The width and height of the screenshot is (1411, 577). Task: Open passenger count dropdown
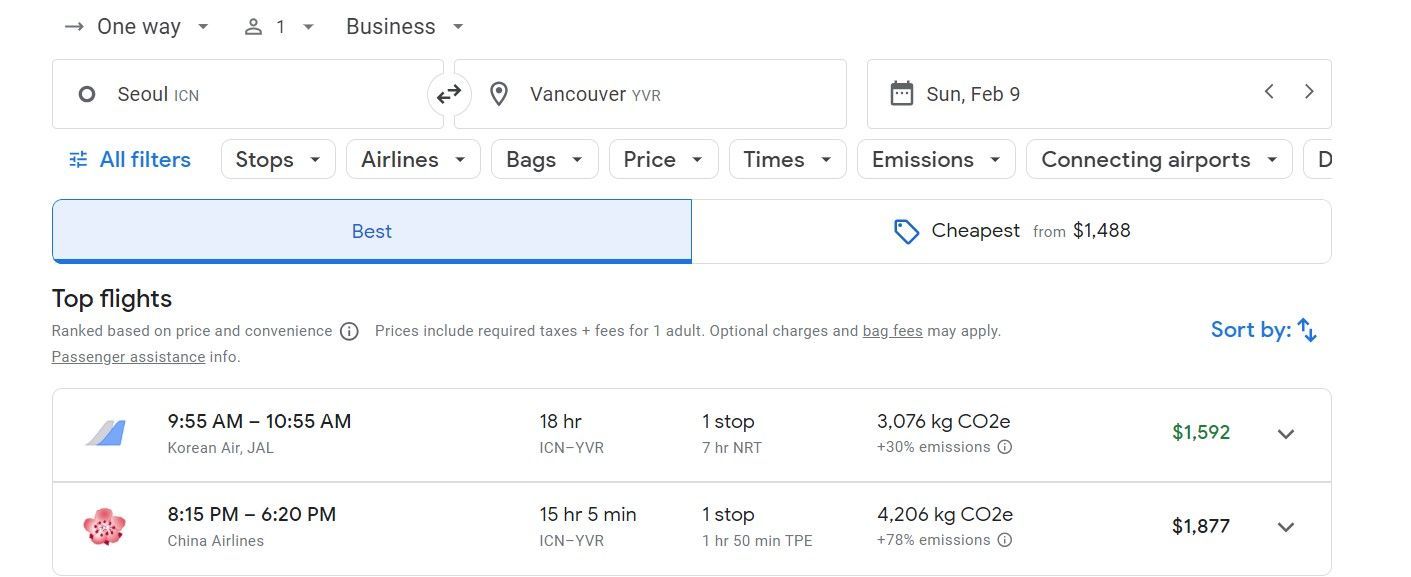(279, 27)
